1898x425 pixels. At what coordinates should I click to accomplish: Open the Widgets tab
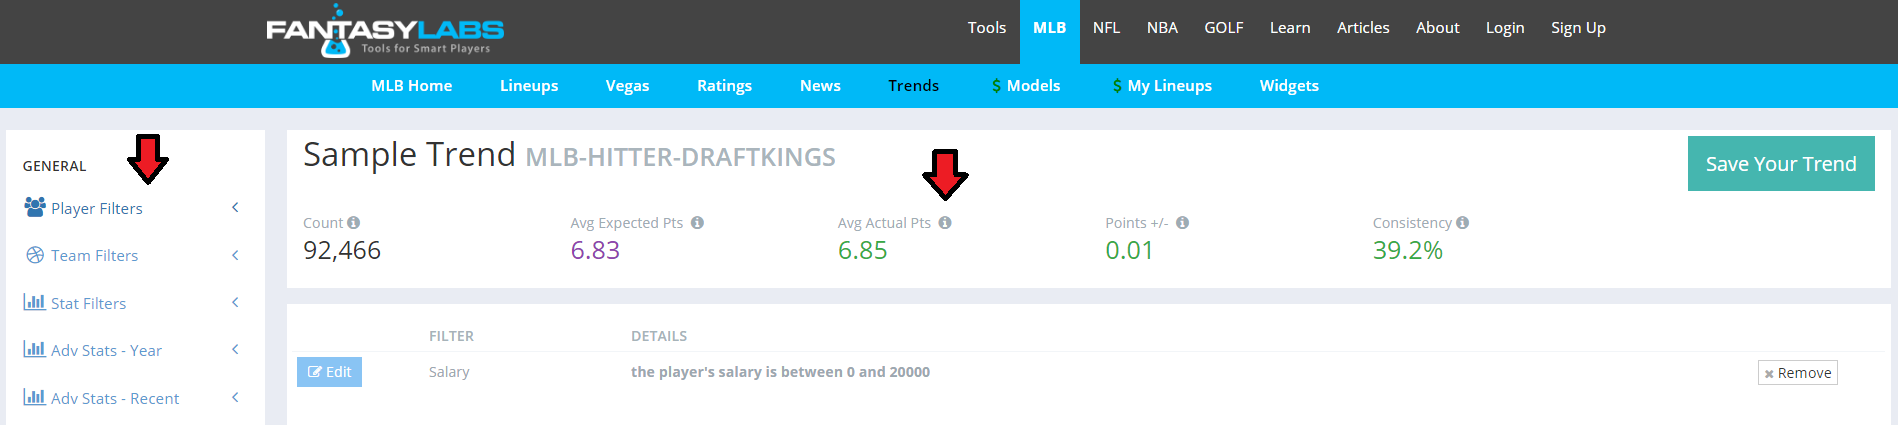1289,86
